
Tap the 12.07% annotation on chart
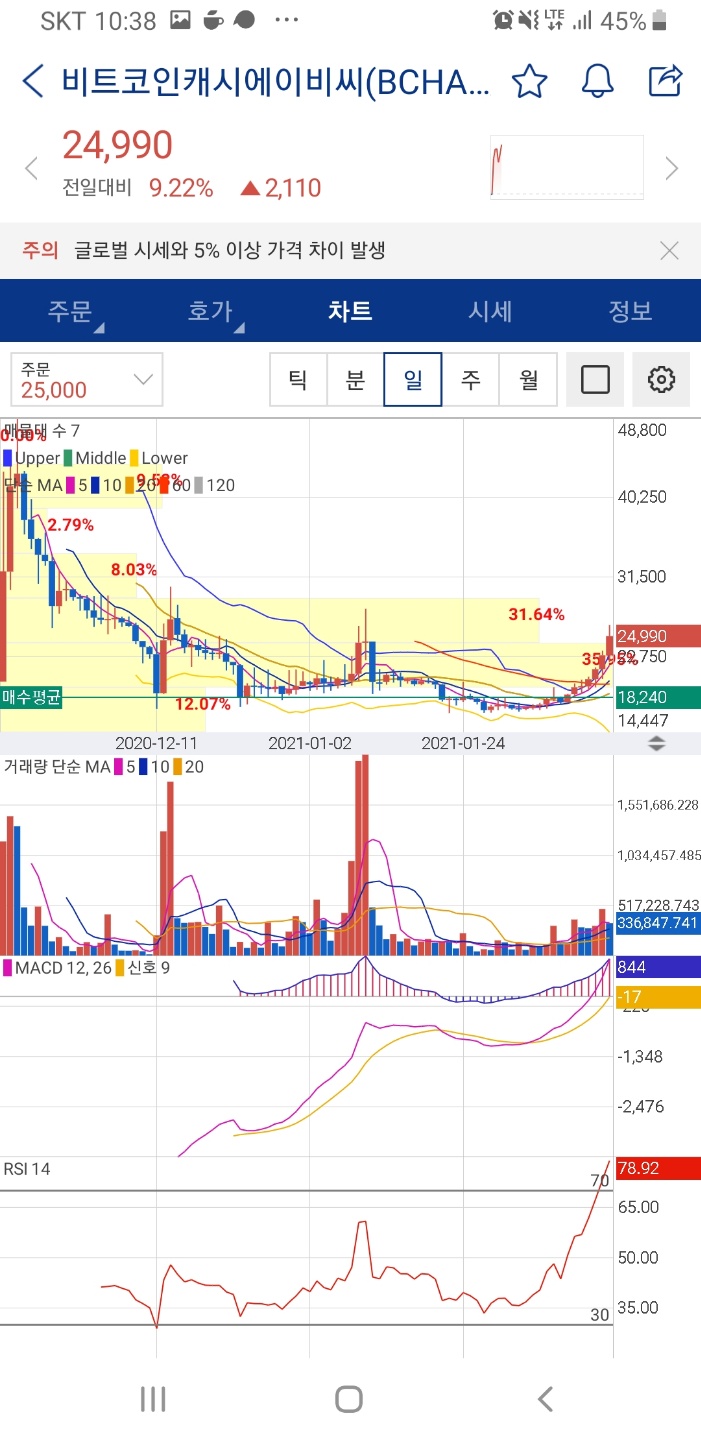202,704
